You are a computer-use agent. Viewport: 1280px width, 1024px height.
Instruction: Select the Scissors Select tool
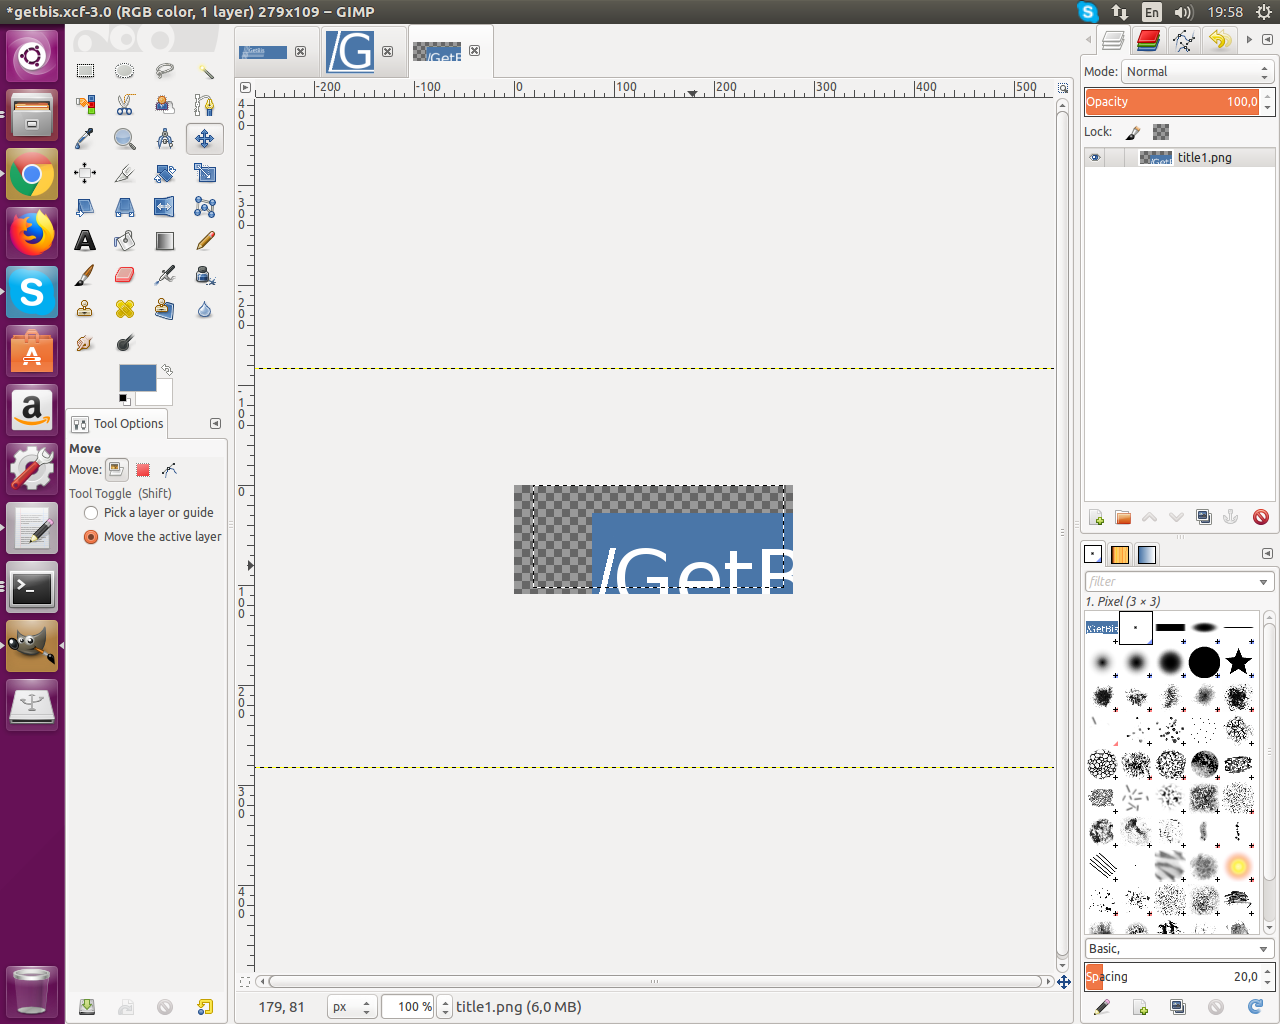pyautogui.click(x=124, y=105)
